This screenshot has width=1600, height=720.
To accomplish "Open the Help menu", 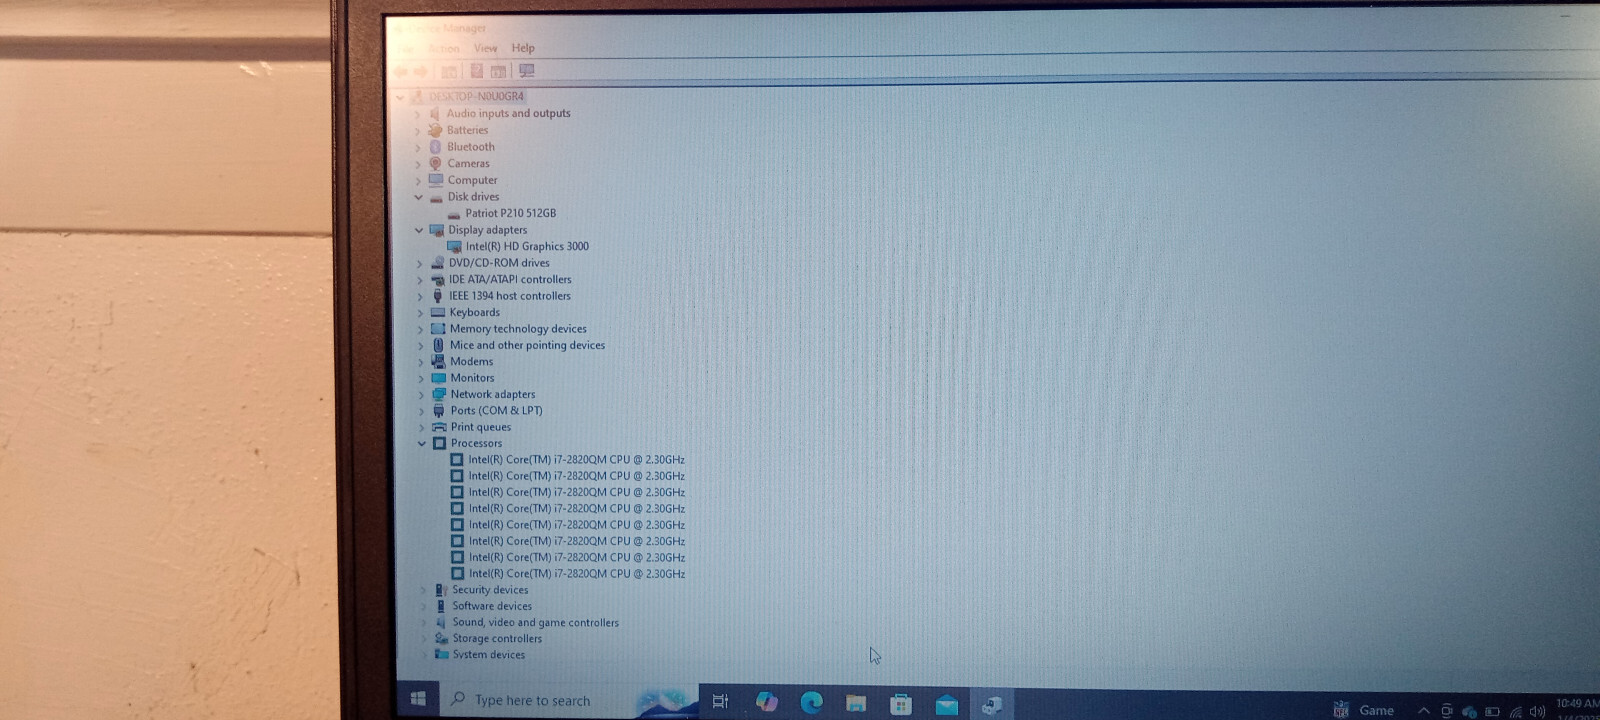I will tap(523, 48).
